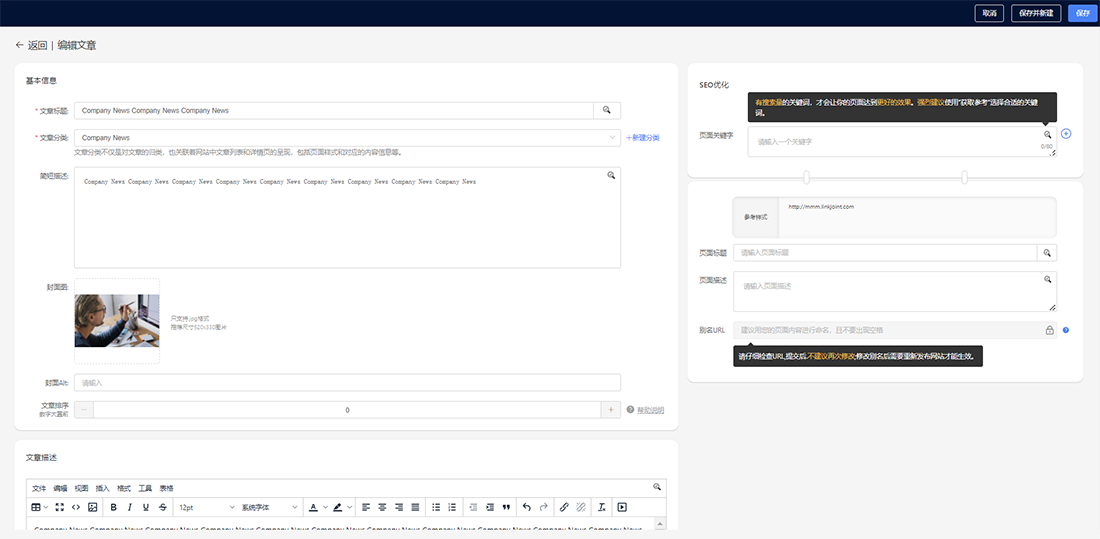
Task: Apply the text color button
Action: coord(314,507)
